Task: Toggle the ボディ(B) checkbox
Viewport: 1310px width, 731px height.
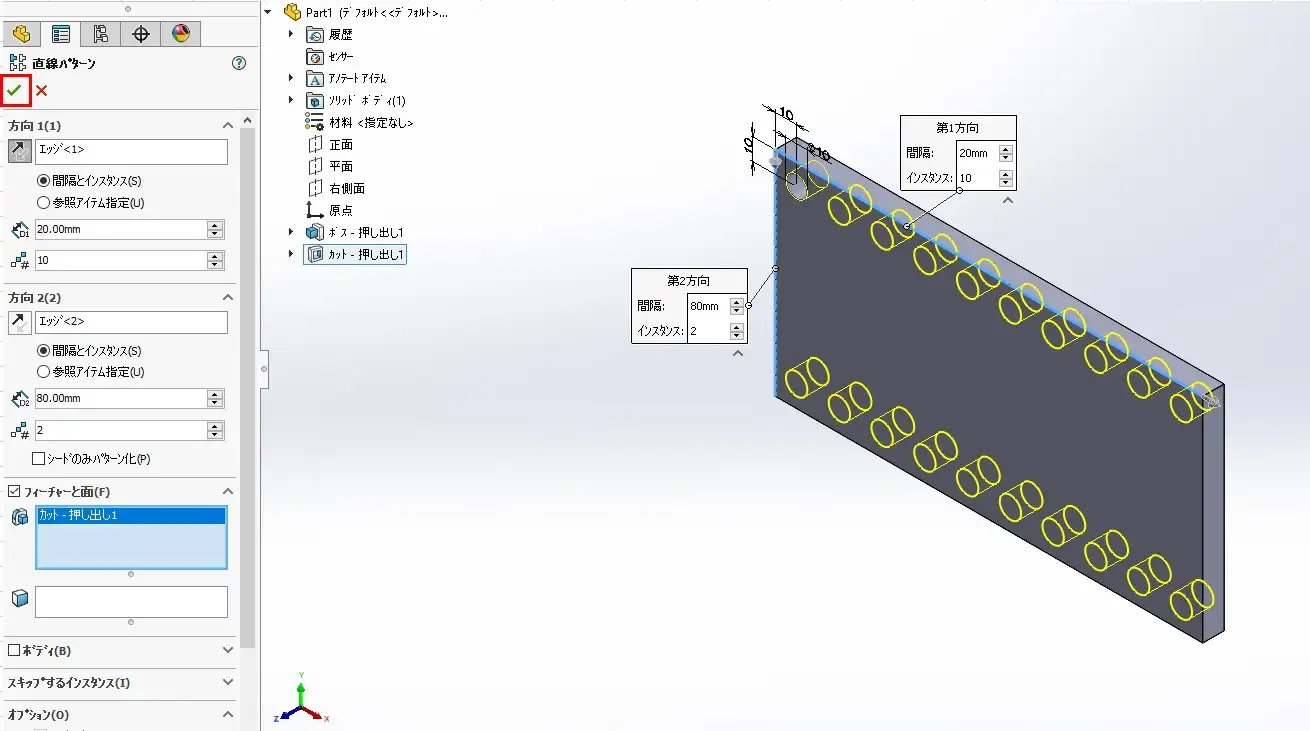Action: [14, 651]
